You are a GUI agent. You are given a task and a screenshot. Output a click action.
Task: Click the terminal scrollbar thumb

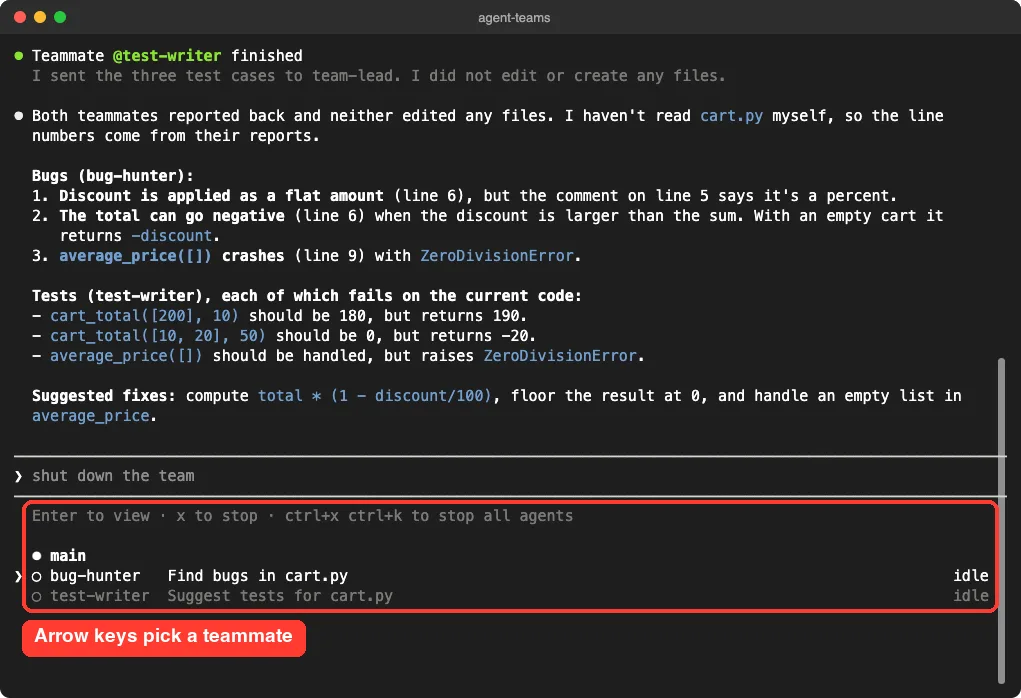tap(1001, 520)
